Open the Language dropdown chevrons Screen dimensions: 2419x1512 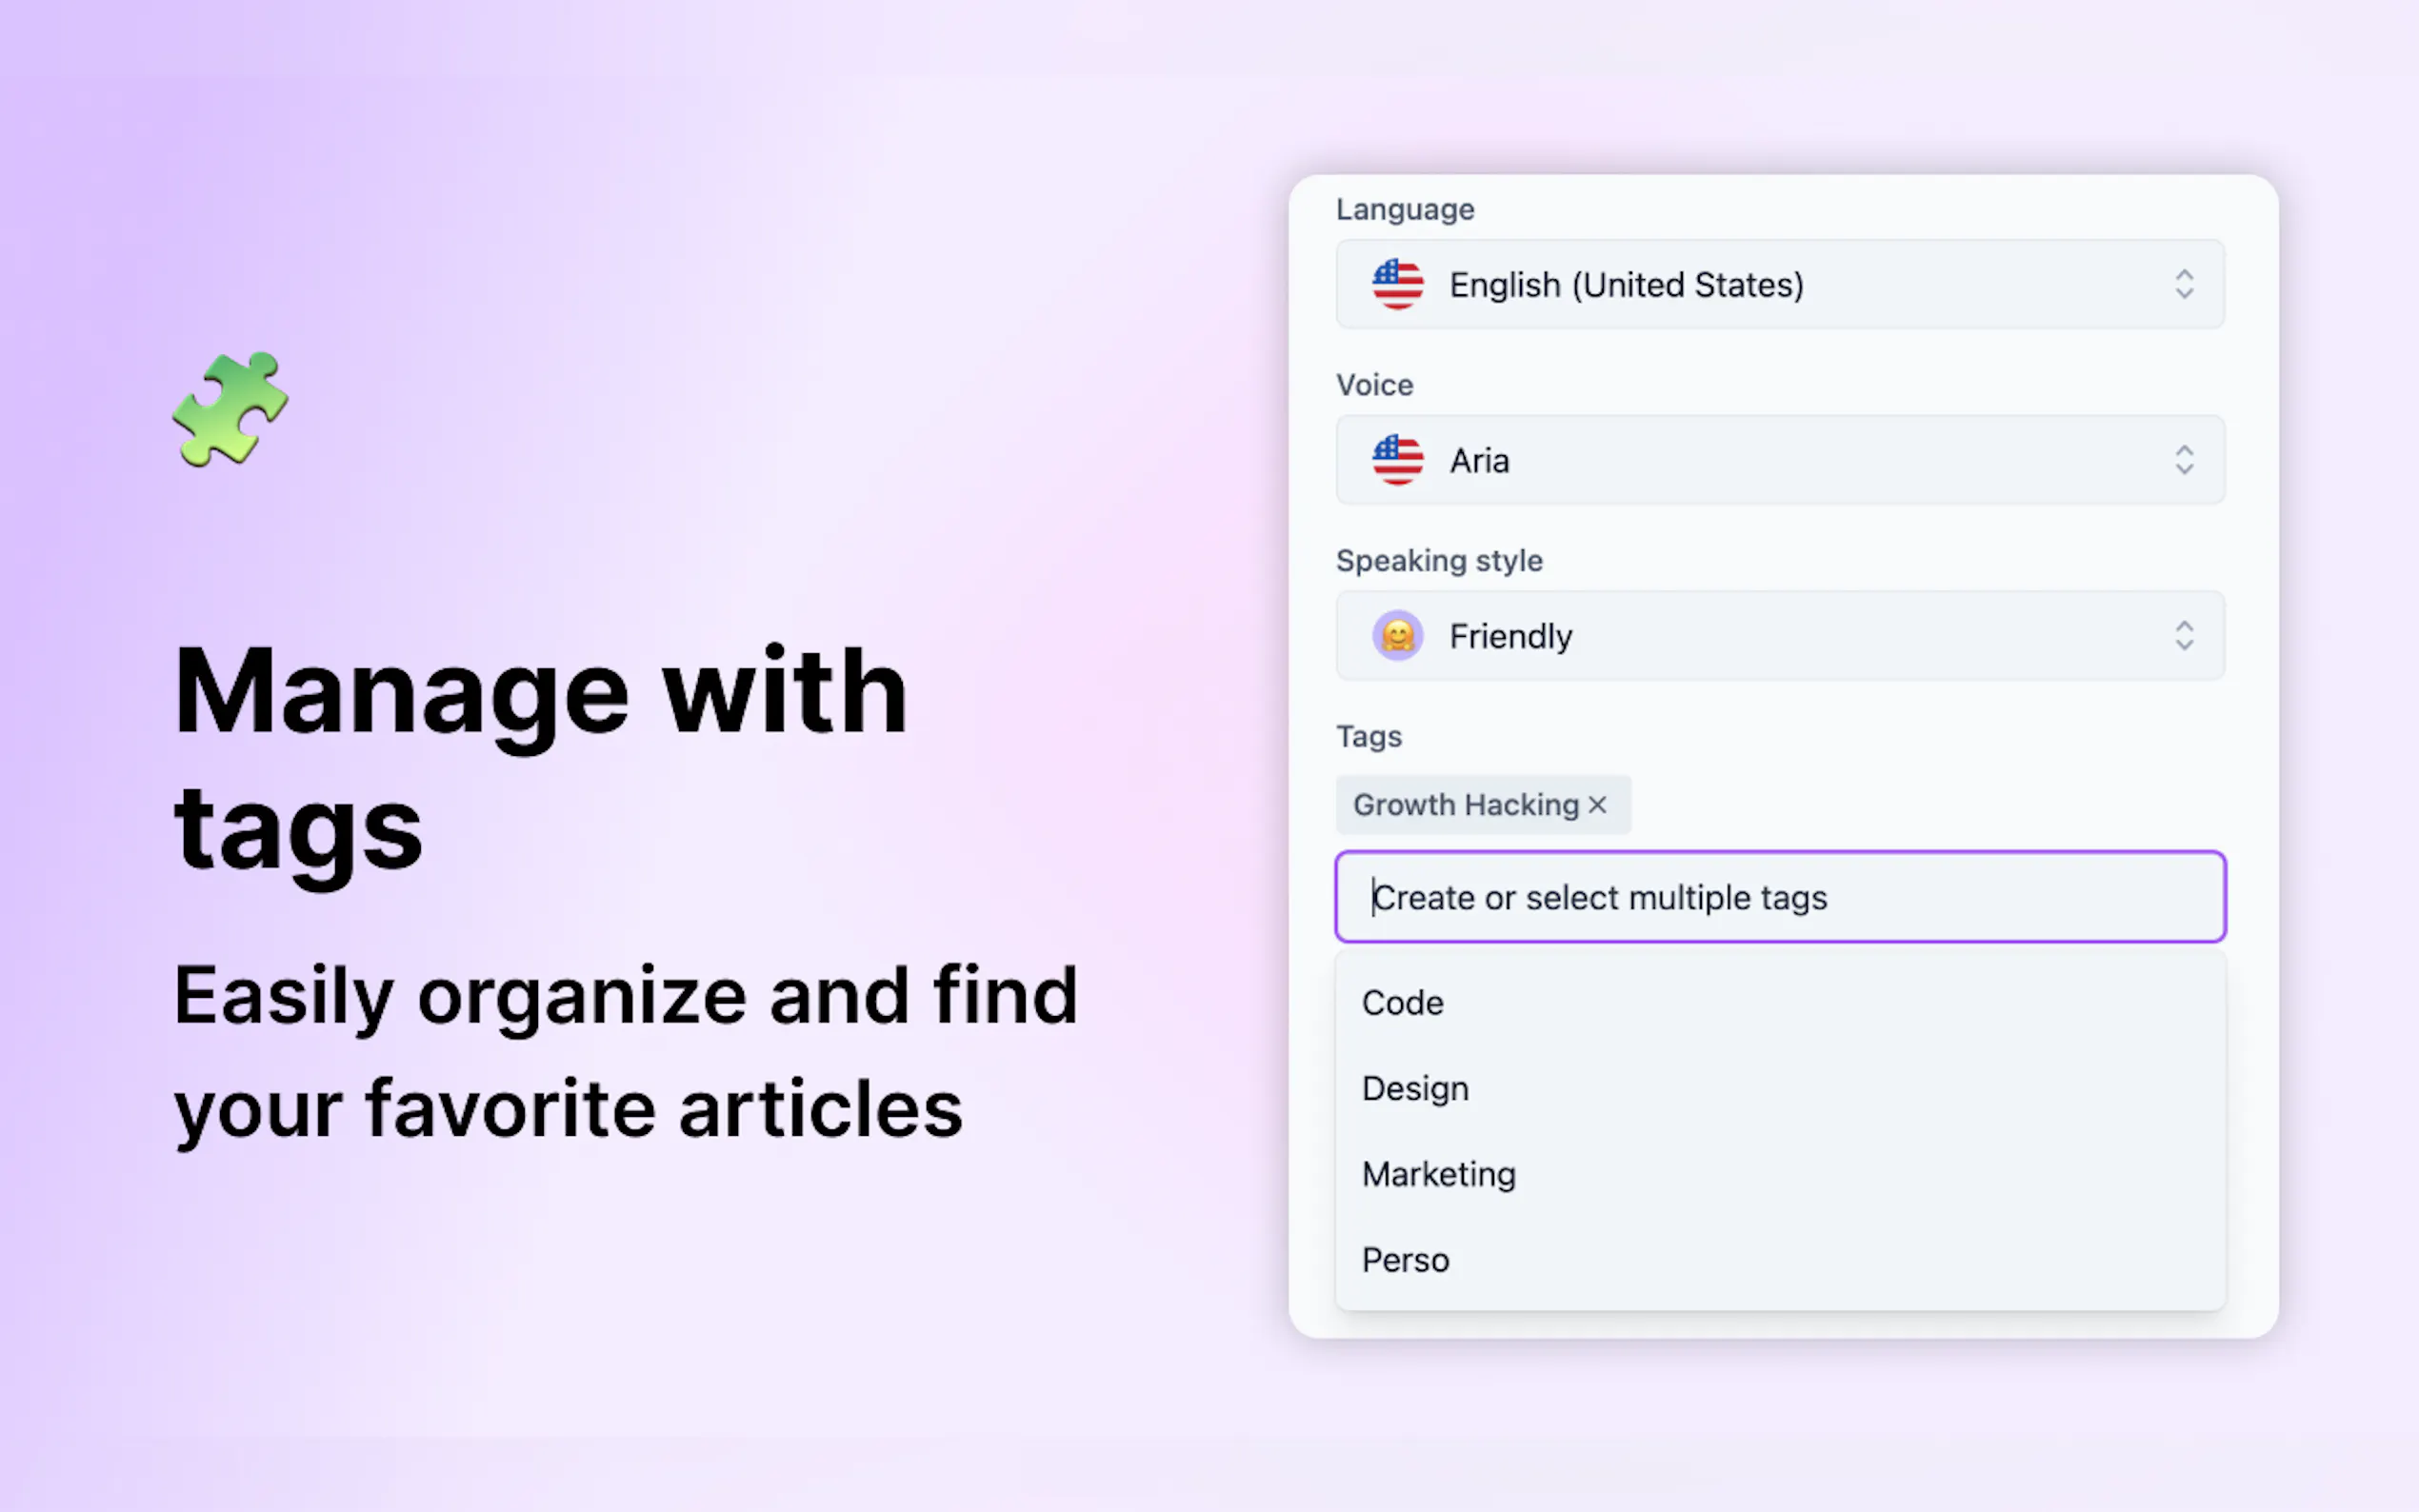point(2183,284)
